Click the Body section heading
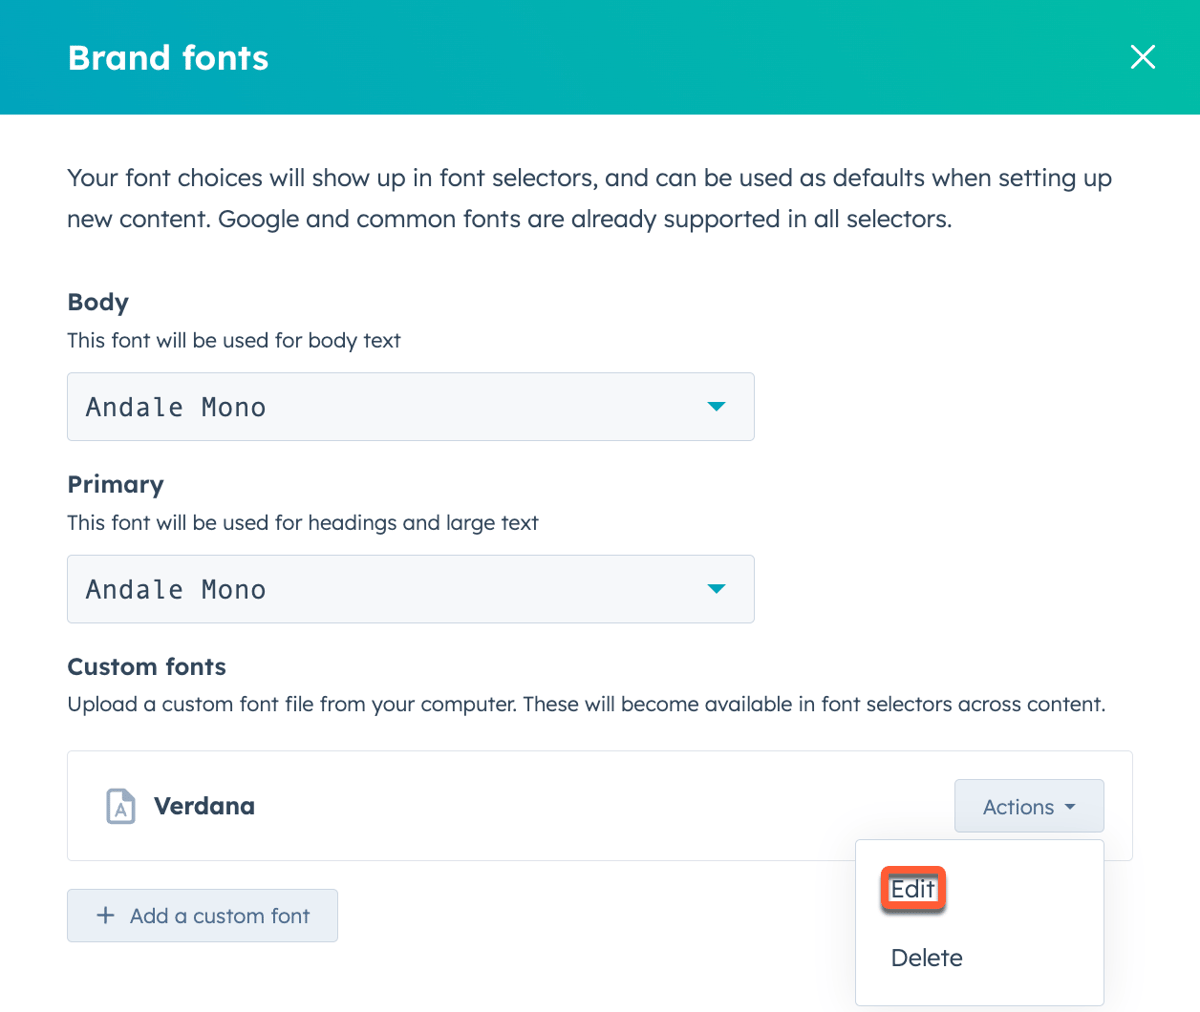 pyautogui.click(x=97, y=302)
